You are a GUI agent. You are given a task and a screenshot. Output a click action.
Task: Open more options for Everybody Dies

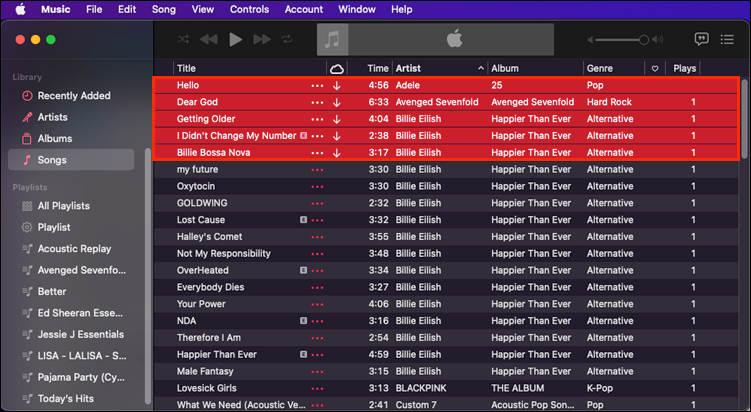click(x=317, y=287)
